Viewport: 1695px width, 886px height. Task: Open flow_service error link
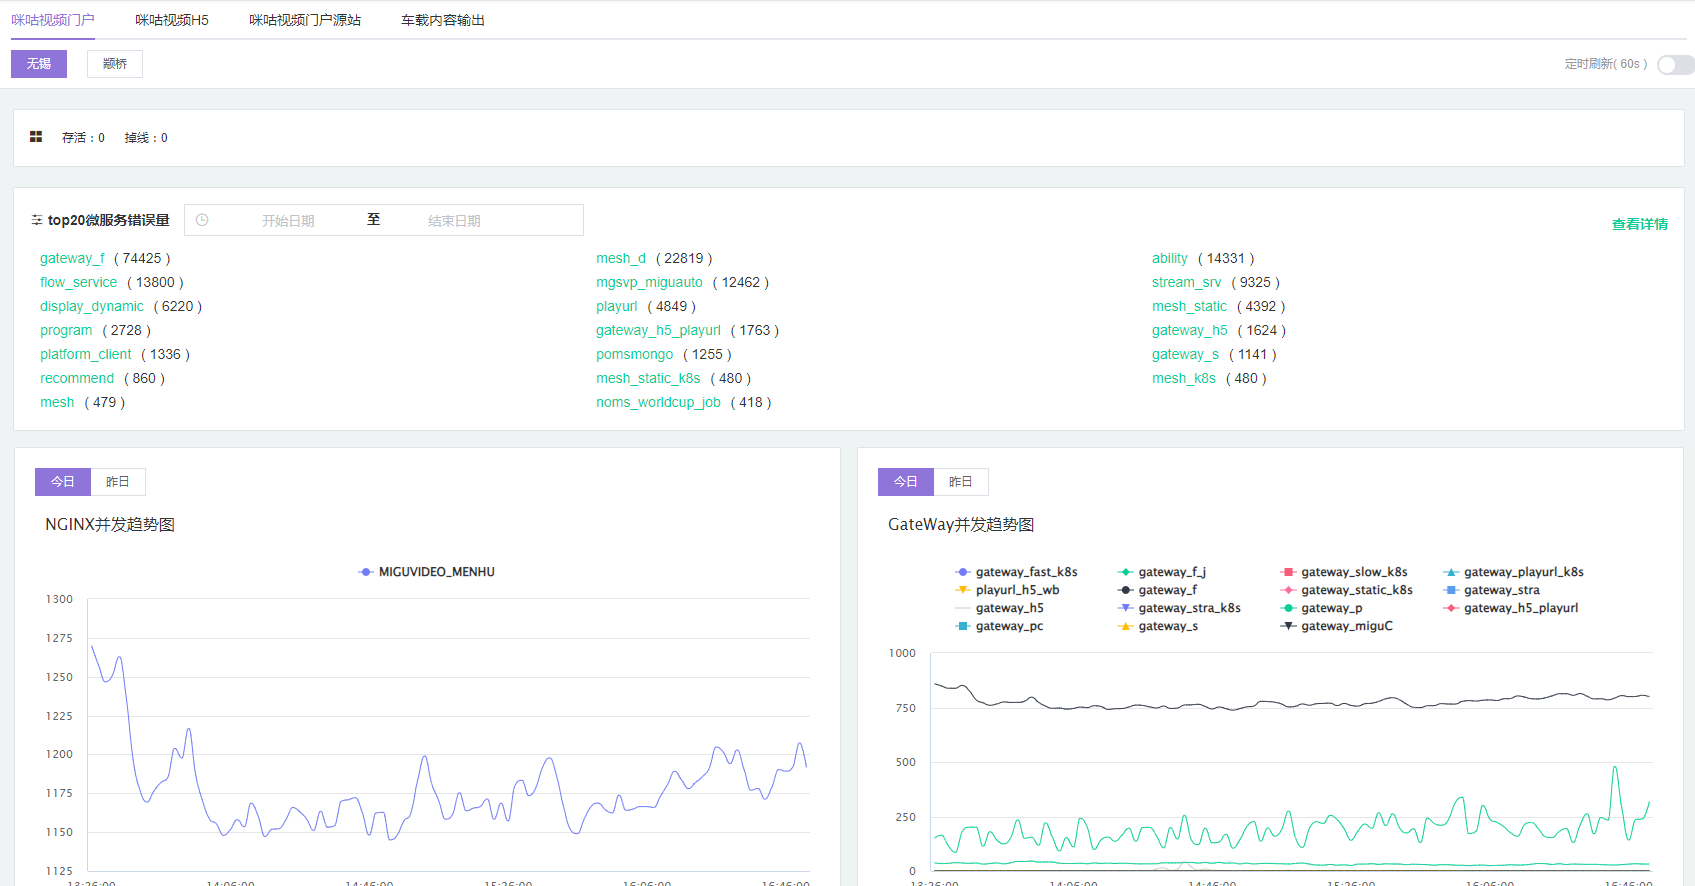pos(78,282)
